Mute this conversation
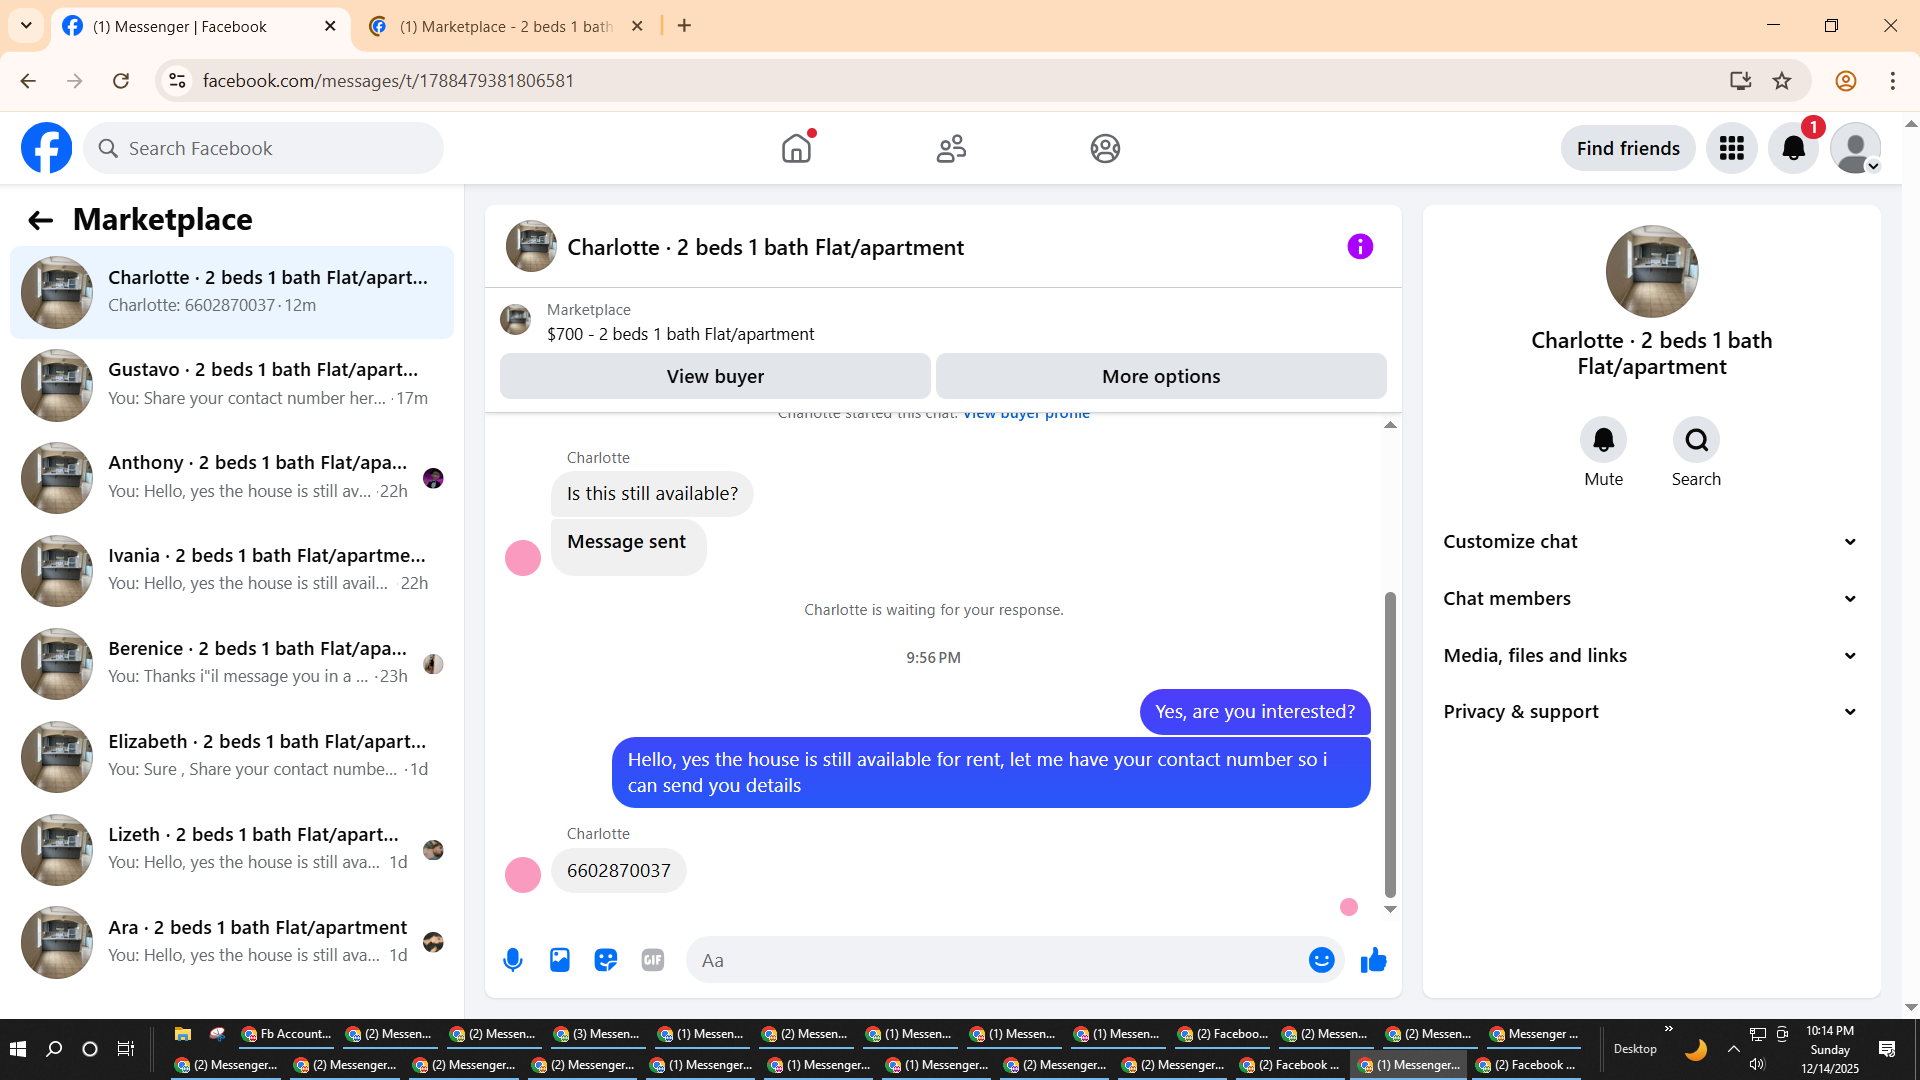The image size is (1920, 1080). pyautogui.click(x=1603, y=440)
